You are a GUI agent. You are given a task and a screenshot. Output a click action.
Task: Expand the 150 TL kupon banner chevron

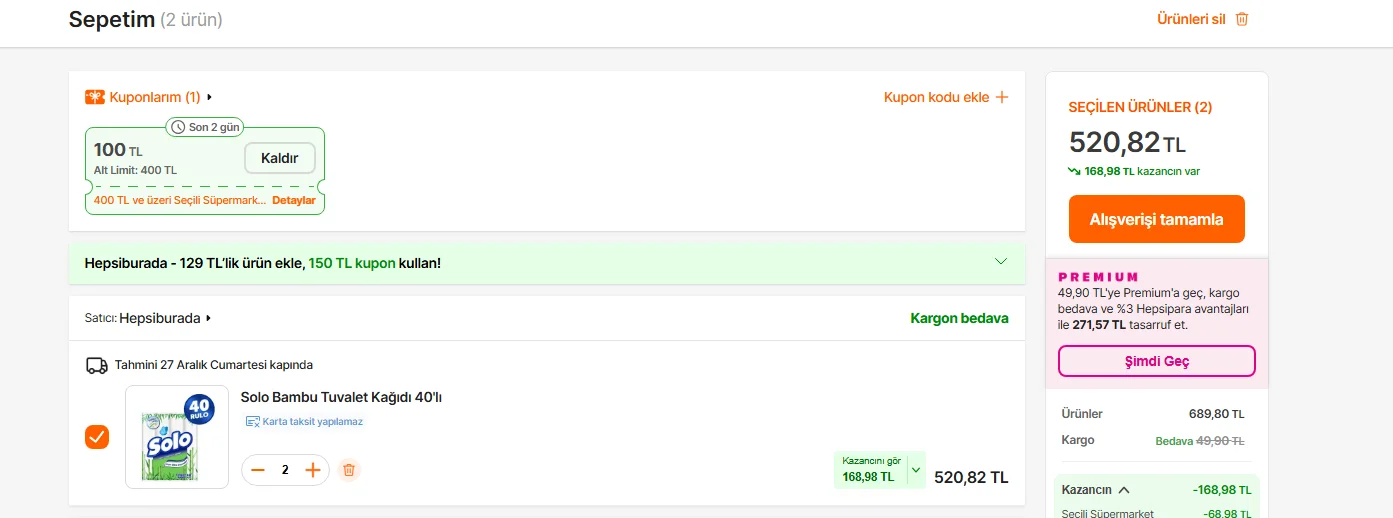[x=1001, y=262]
